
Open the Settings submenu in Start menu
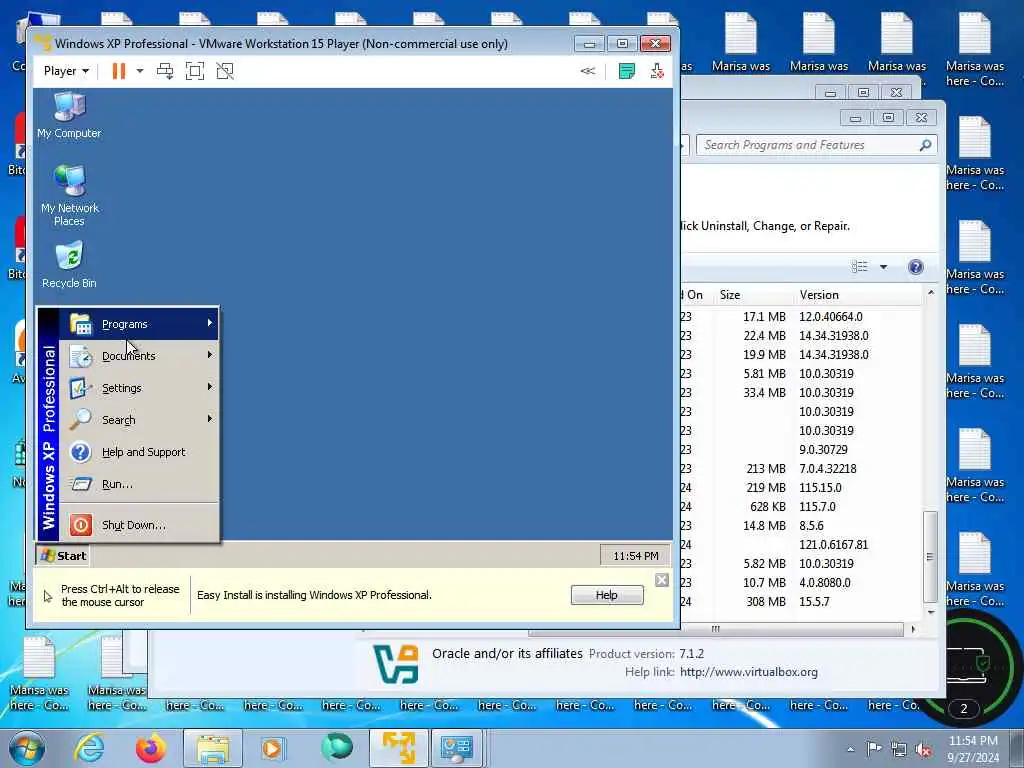tap(139, 388)
